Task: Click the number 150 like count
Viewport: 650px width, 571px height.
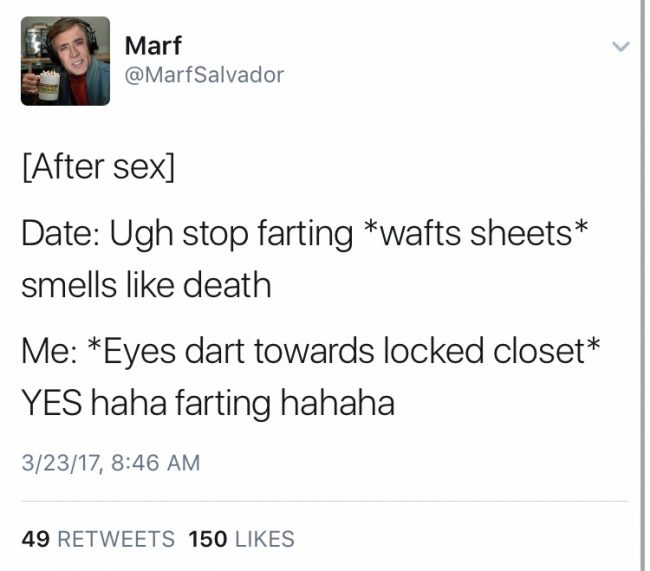Action: tap(208, 539)
